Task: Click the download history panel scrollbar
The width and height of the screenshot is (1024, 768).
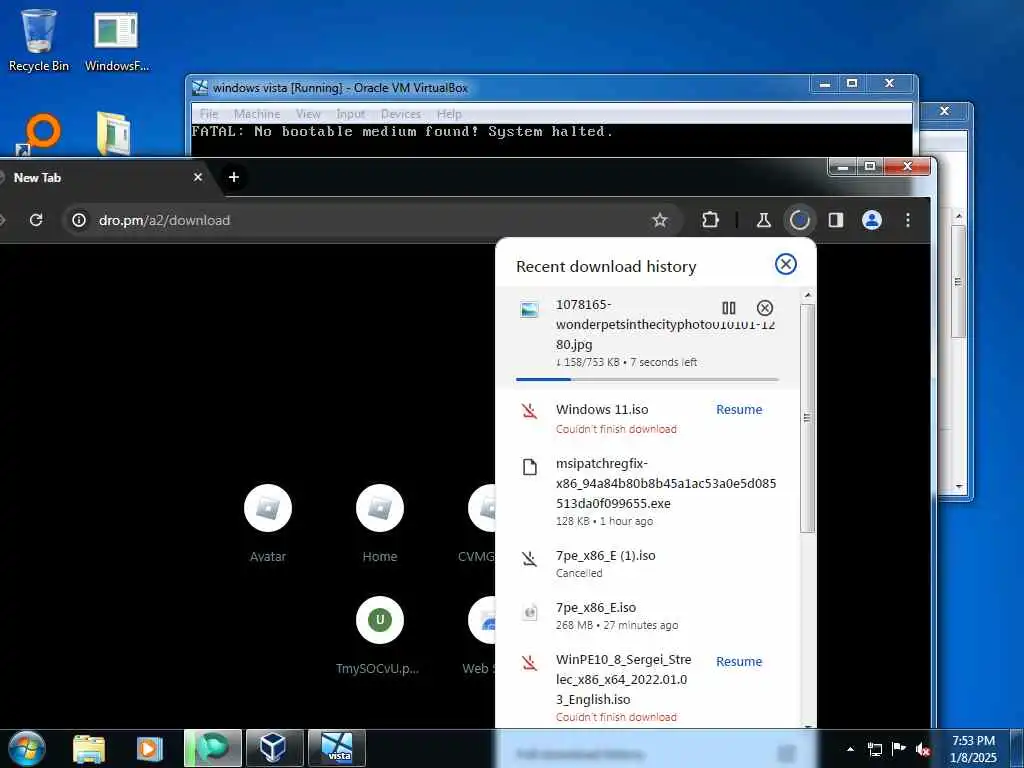Action: tap(808, 418)
